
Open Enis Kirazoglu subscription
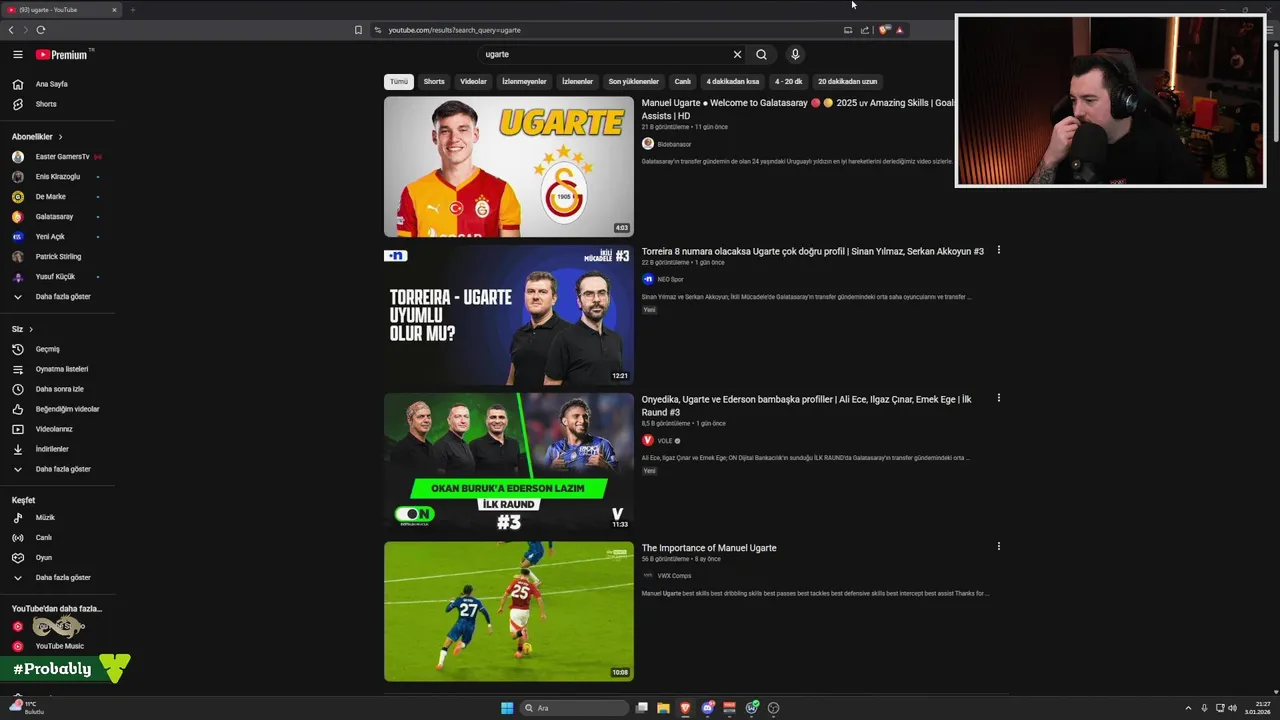click(x=57, y=177)
